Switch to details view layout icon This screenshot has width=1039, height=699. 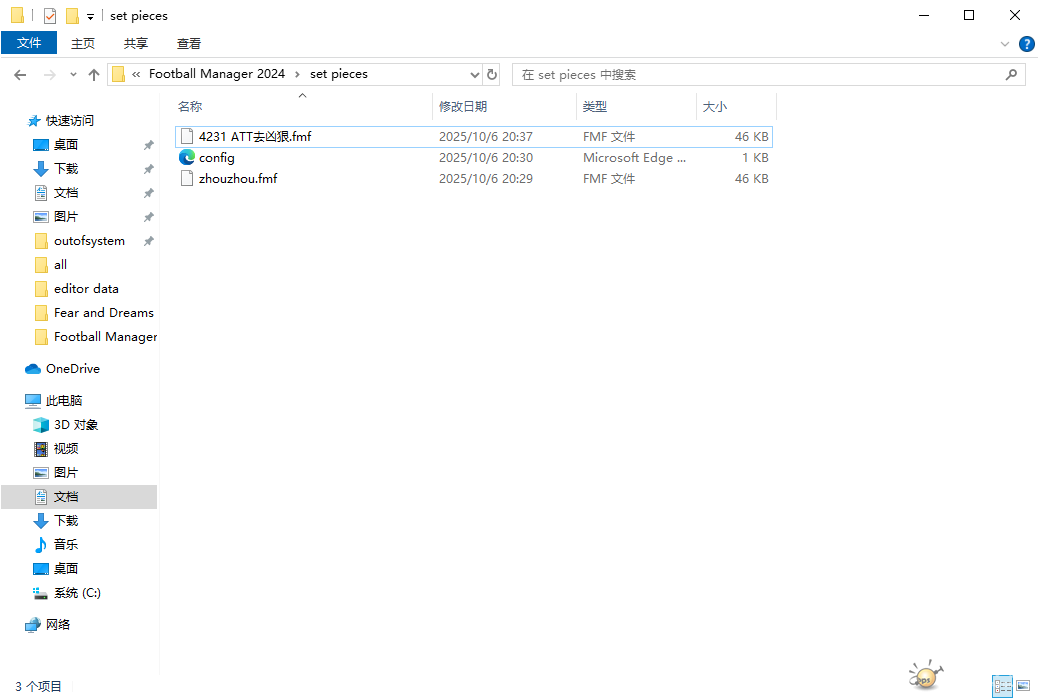pyautogui.click(x=1001, y=686)
